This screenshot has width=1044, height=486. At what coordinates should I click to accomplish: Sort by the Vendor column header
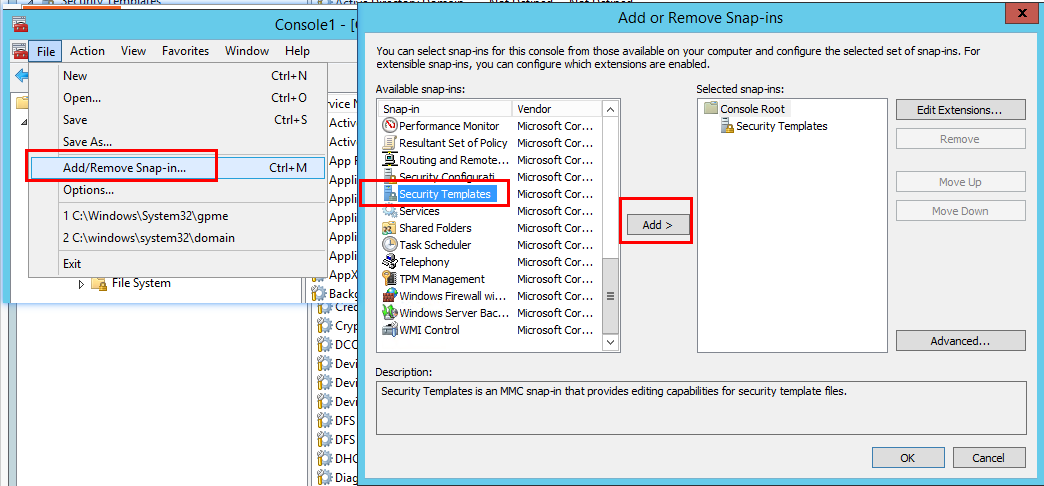click(x=556, y=109)
